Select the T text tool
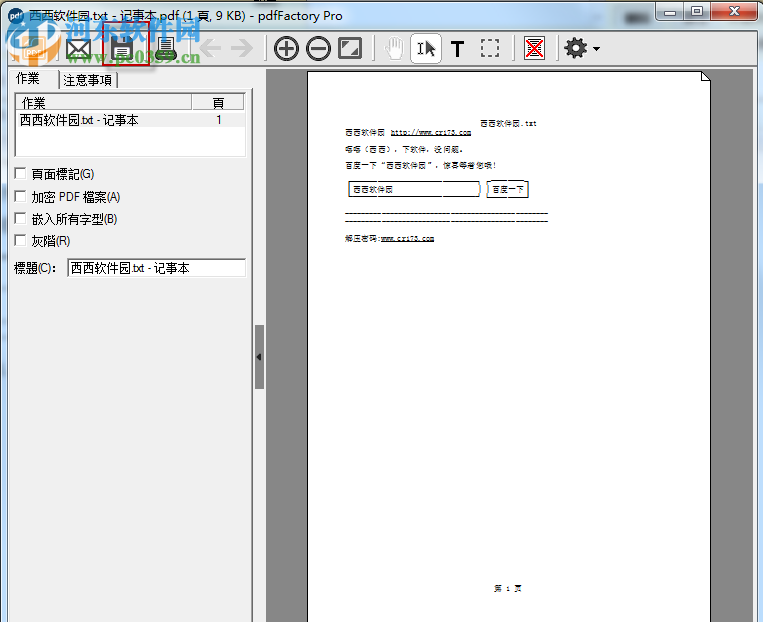The height and width of the screenshot is (622, 763). [x=457, y=49]
